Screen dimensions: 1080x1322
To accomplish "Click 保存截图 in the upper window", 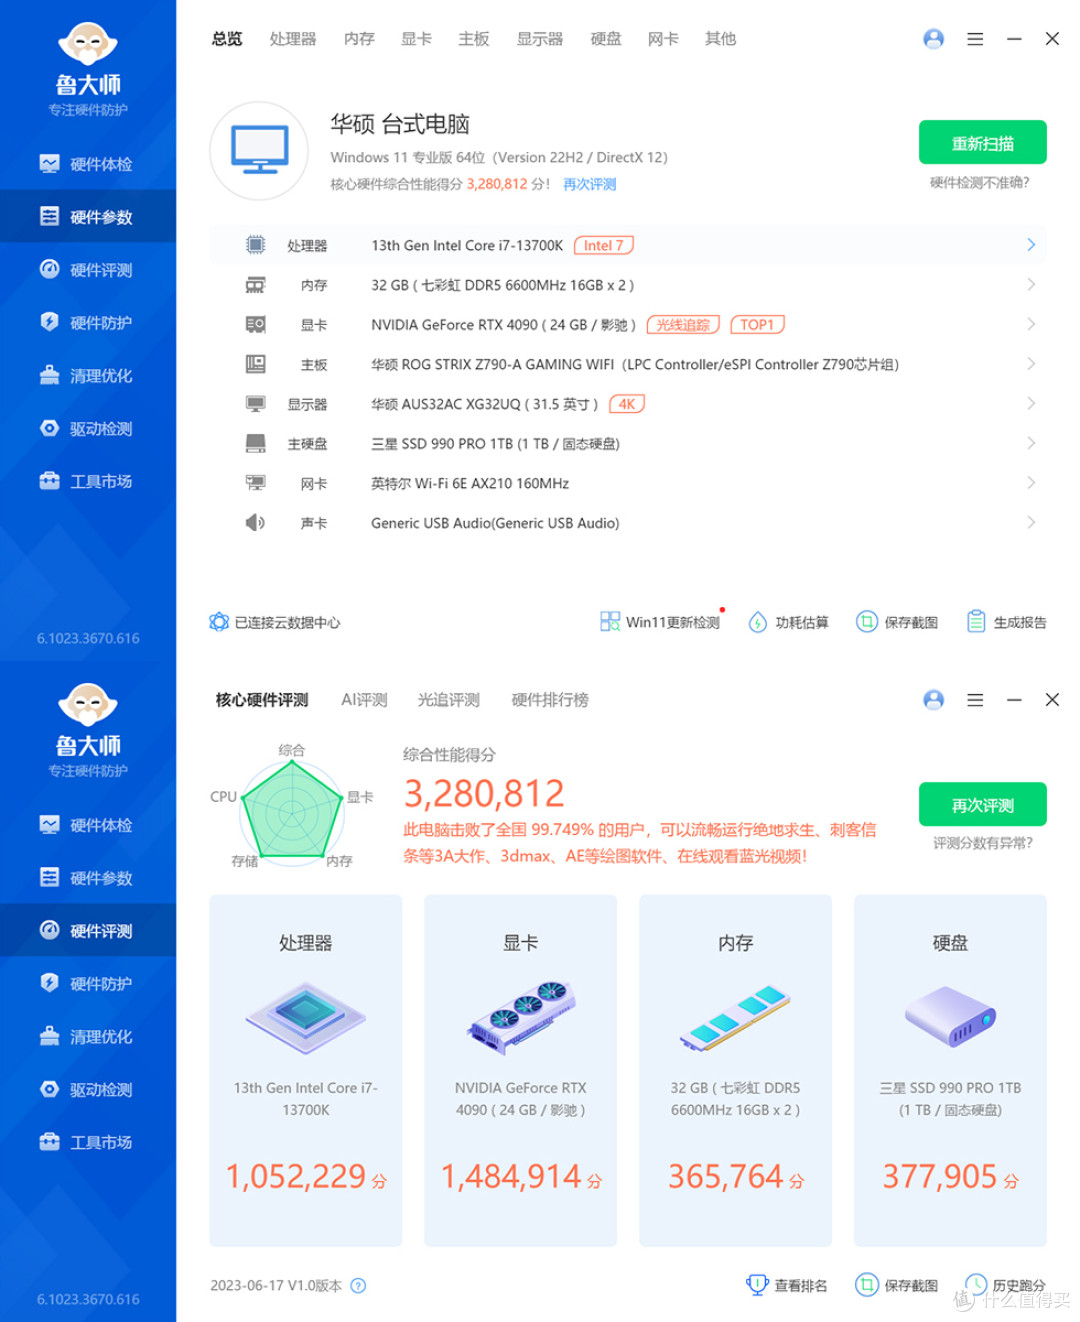I will point(898,622).
